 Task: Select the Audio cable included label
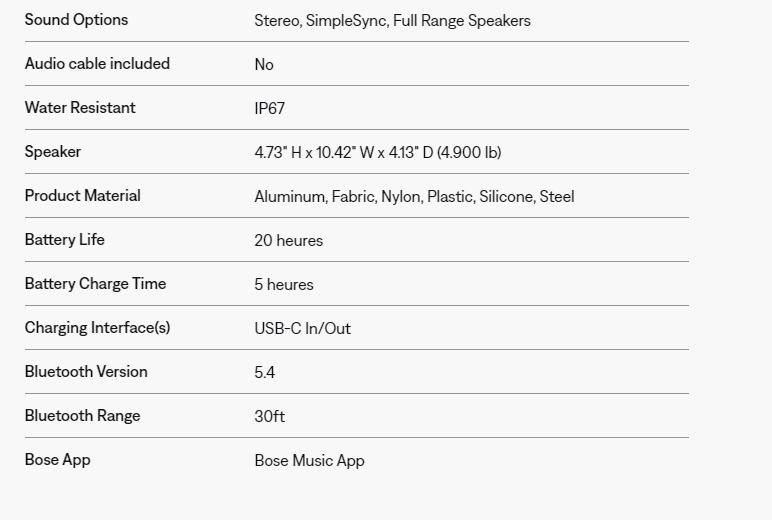97,64
